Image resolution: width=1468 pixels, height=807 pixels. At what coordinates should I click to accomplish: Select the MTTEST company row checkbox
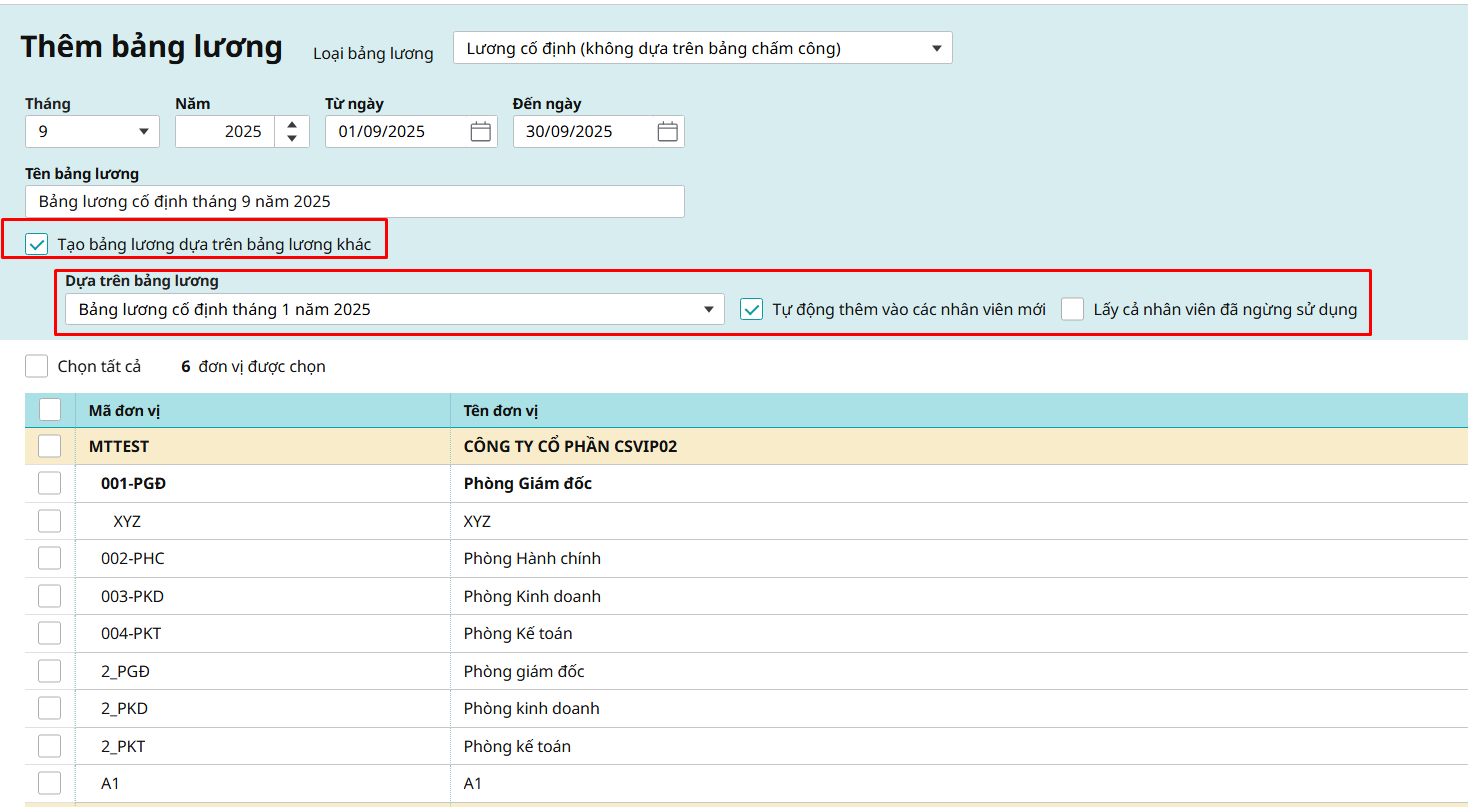pyautogui.click(x=50, y=446)
